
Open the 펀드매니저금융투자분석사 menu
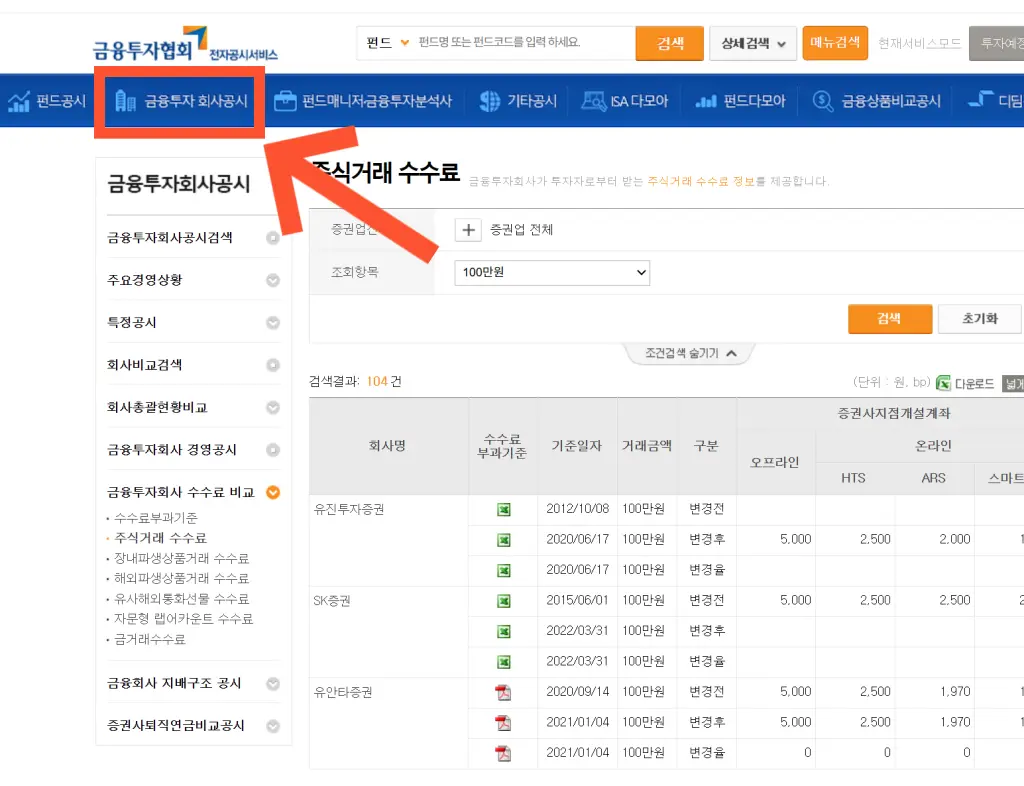coord(362,101)
